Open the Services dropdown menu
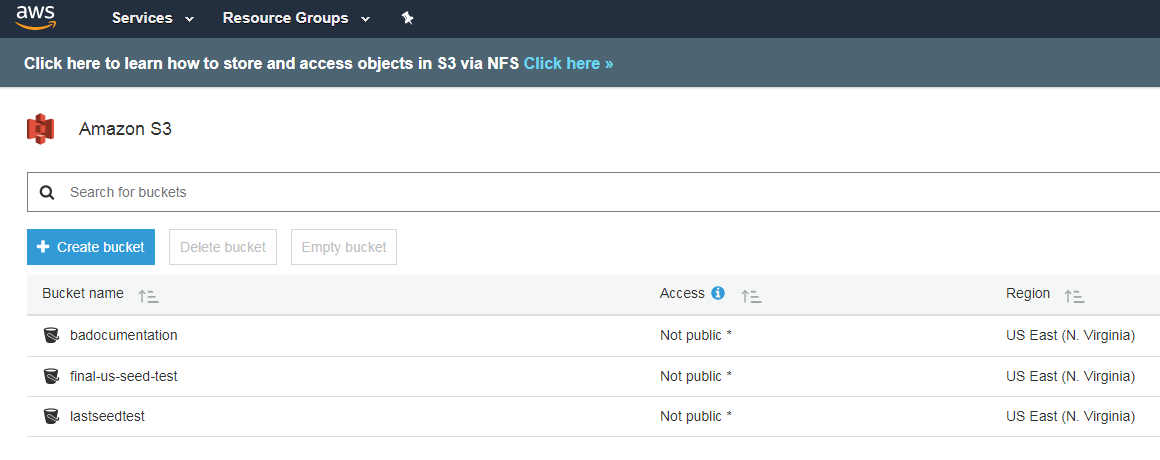Viewport: 1160px width, 460px height. (153, 18)
